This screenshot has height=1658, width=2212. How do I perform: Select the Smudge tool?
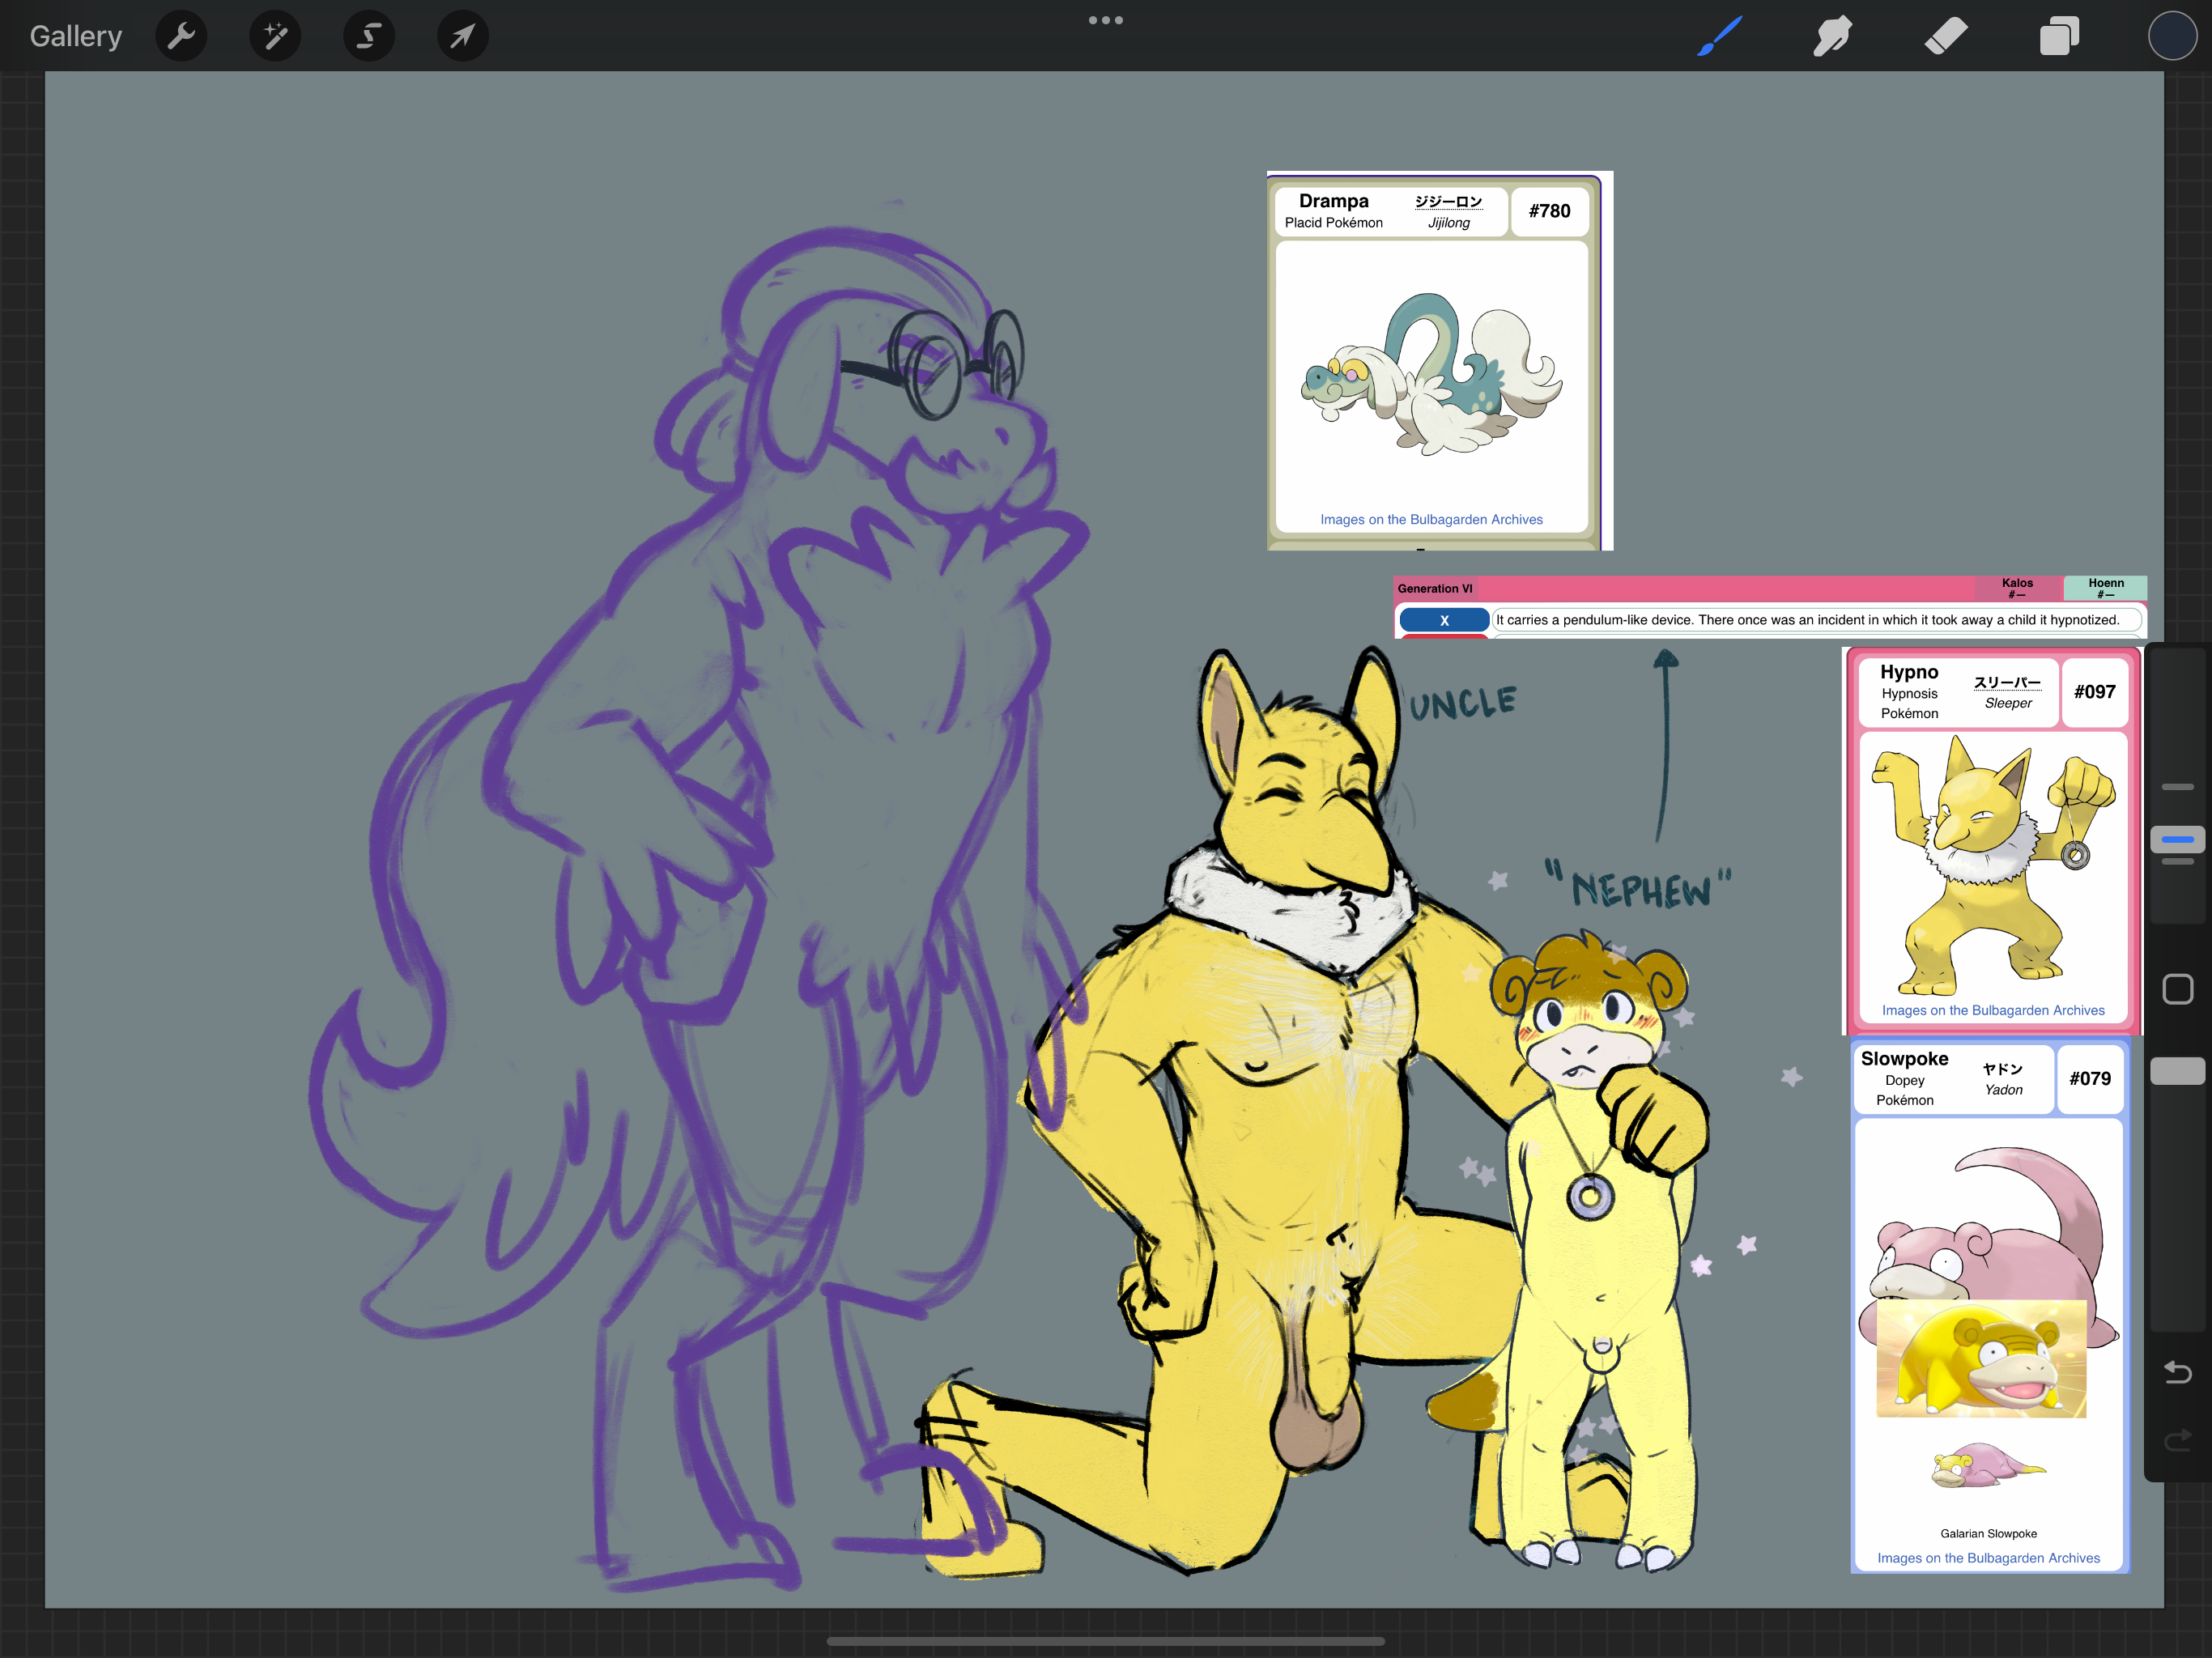1832,36
